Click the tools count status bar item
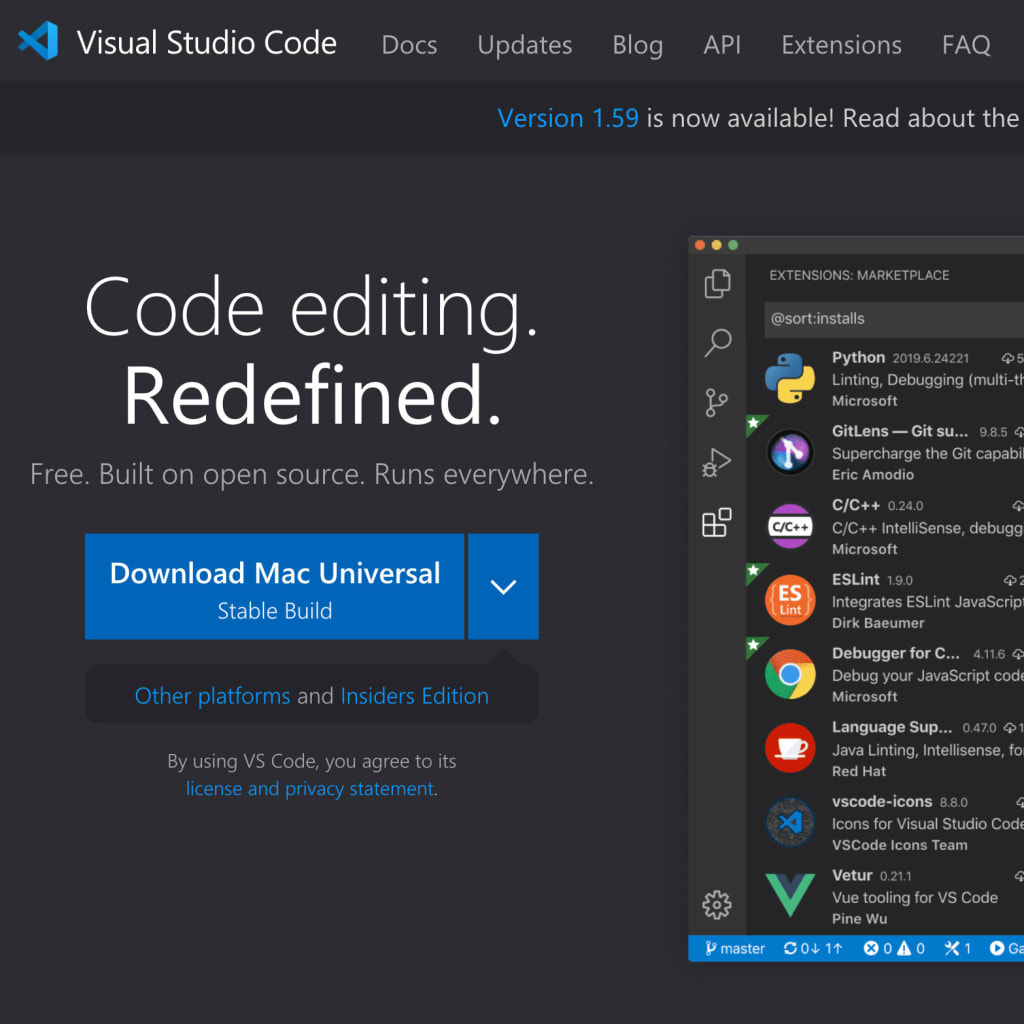The image size is (1024, 1024). point(958,948)
